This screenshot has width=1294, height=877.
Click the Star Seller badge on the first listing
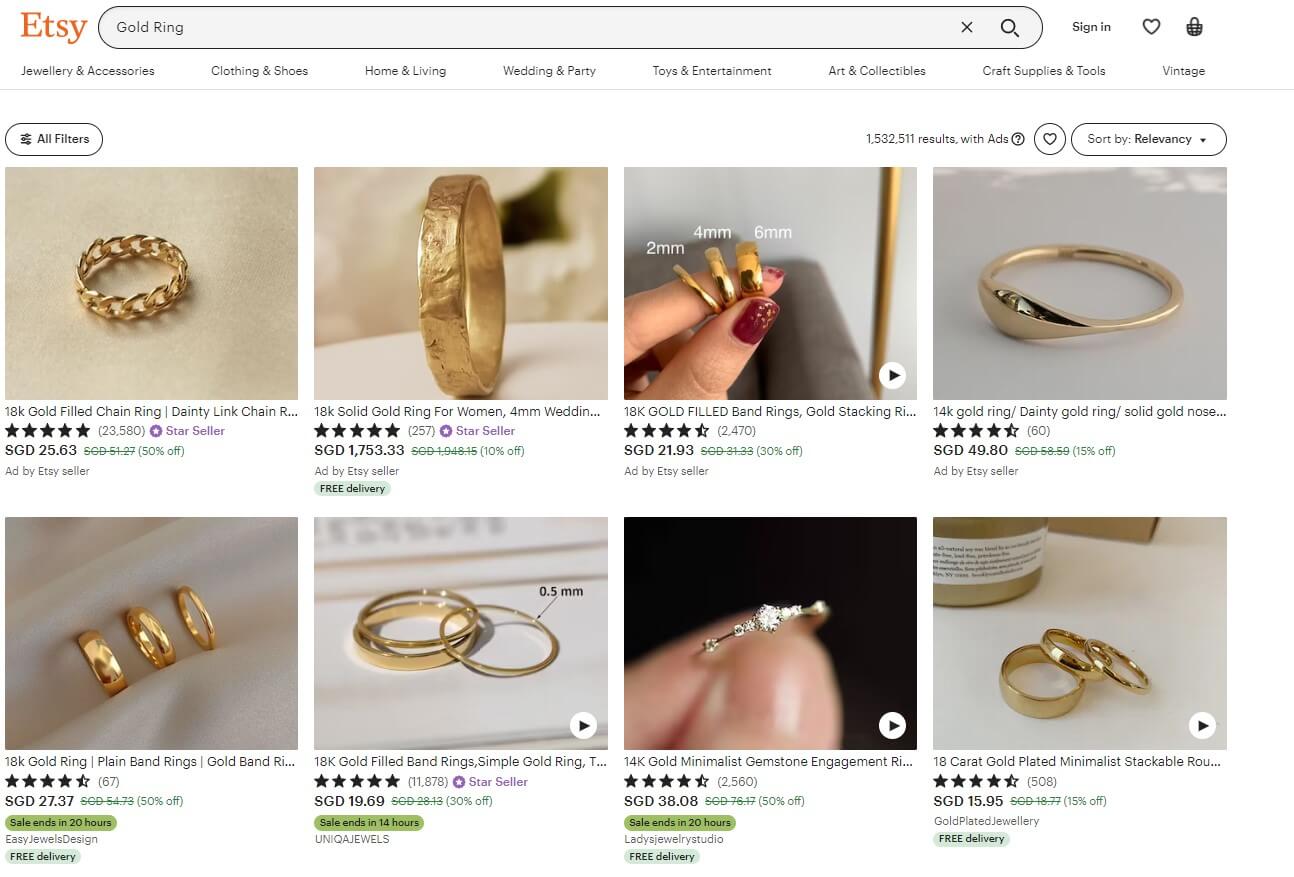coord(188,430)
